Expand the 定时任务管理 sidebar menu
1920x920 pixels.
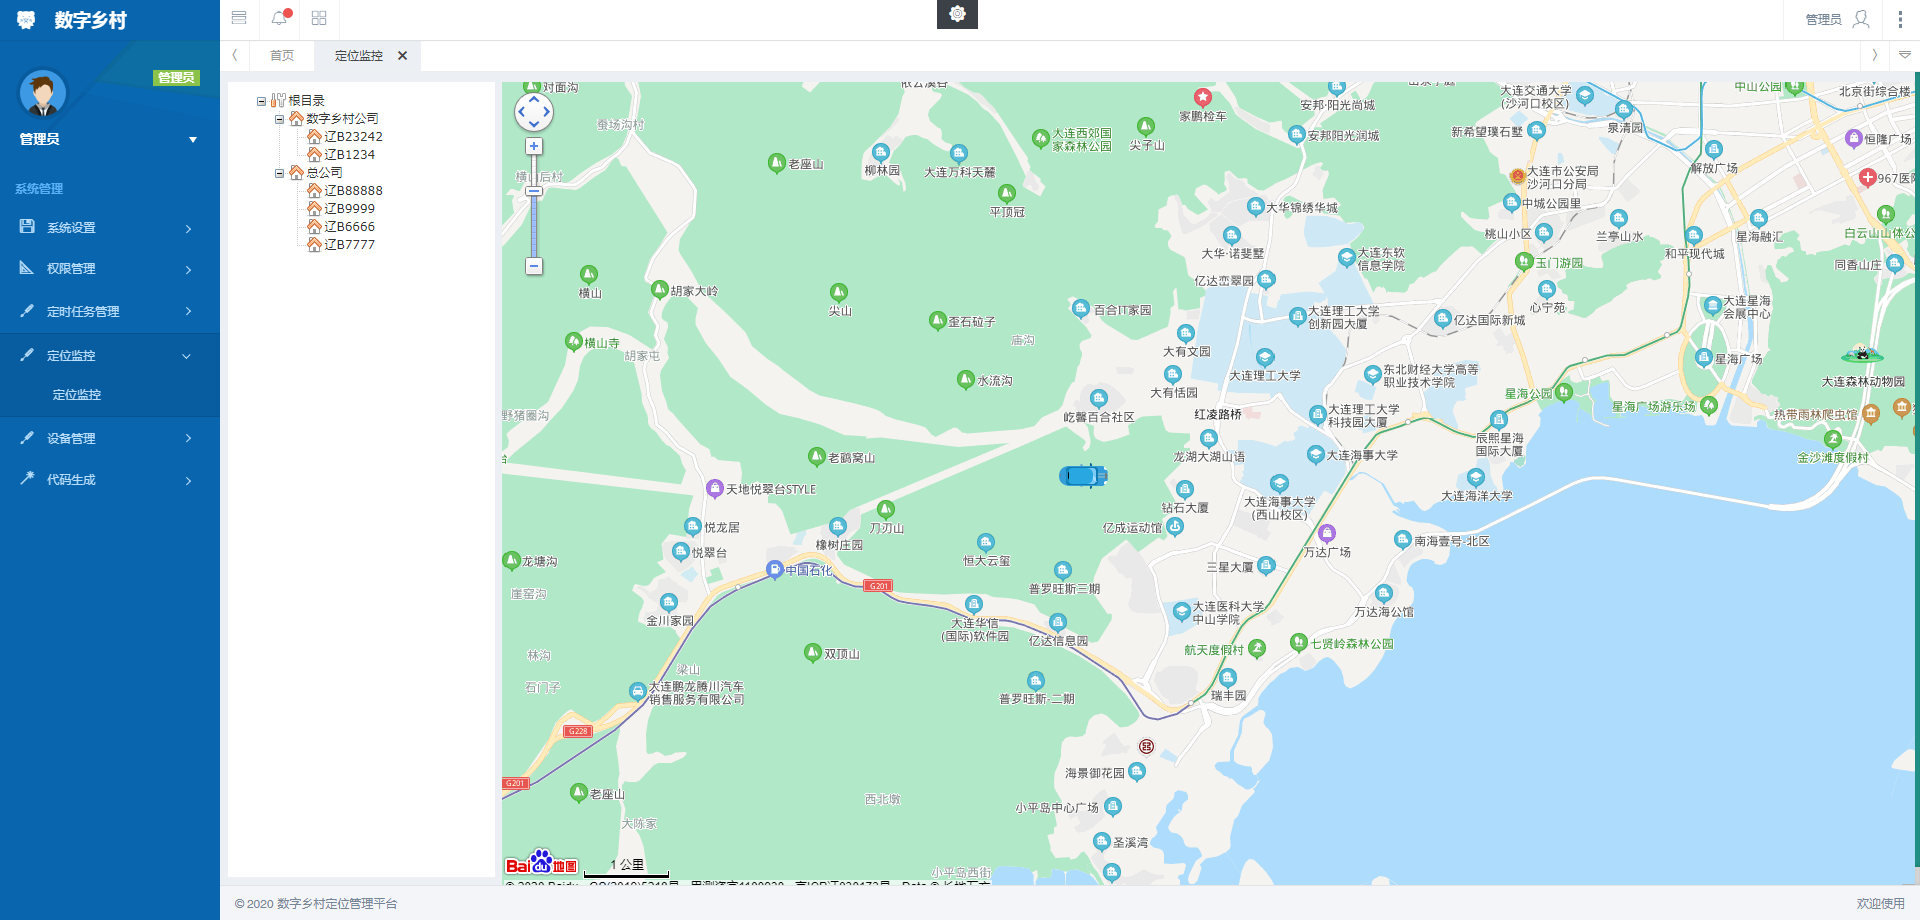(x=110, y=312)
